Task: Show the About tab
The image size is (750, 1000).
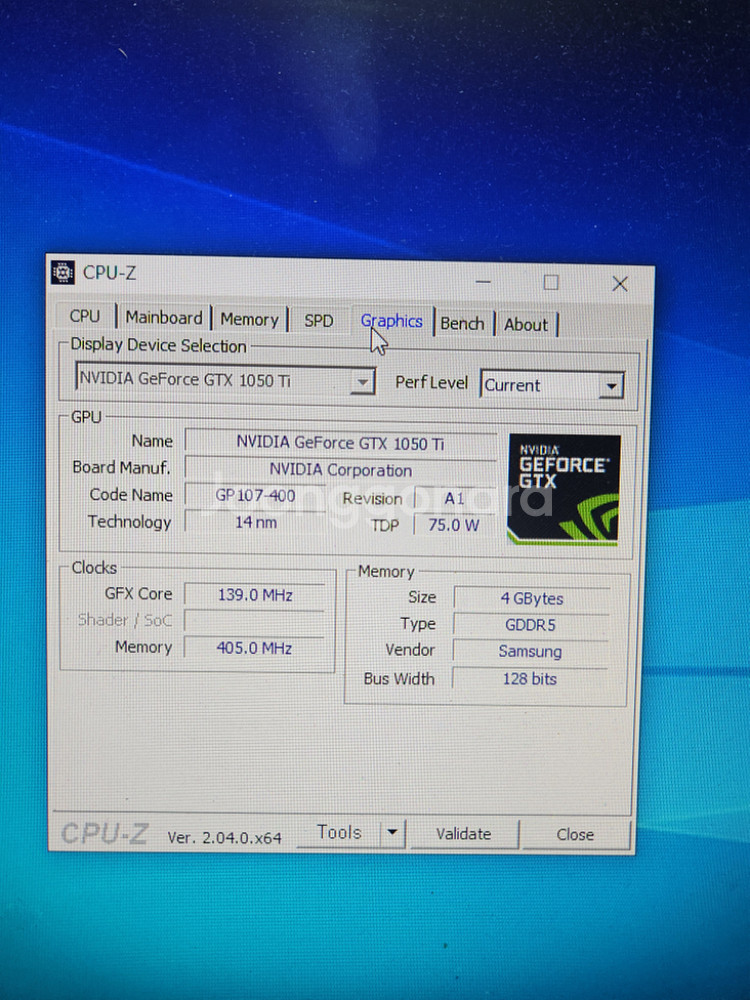Action: click(526, 325)
